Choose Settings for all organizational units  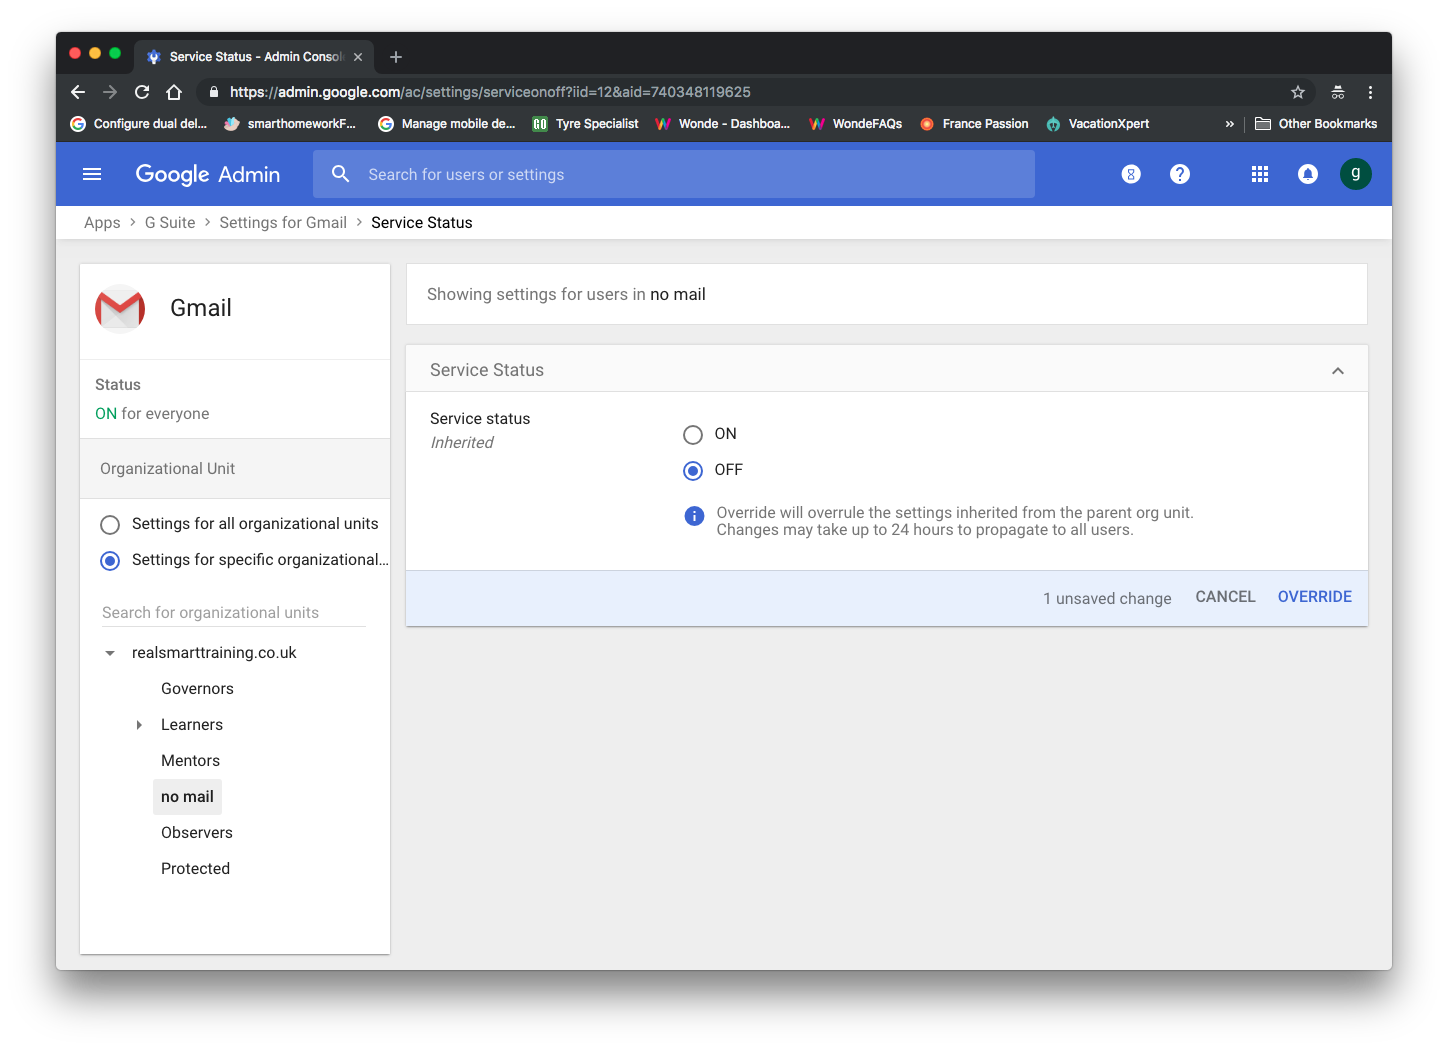click(111, 525)
